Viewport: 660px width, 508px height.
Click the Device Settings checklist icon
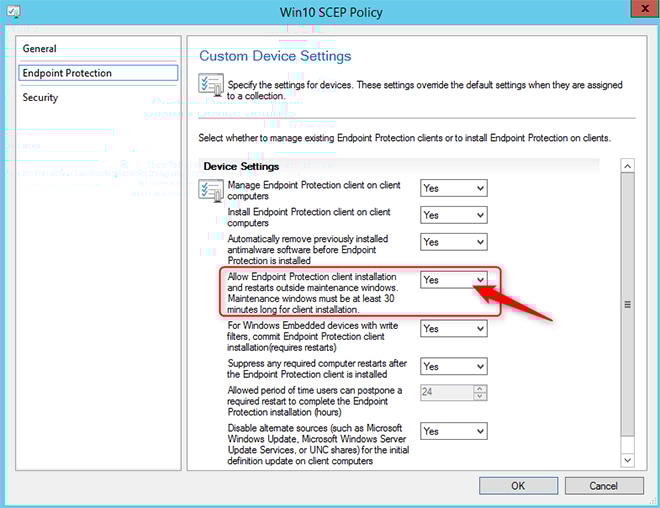tap(212, 190)
